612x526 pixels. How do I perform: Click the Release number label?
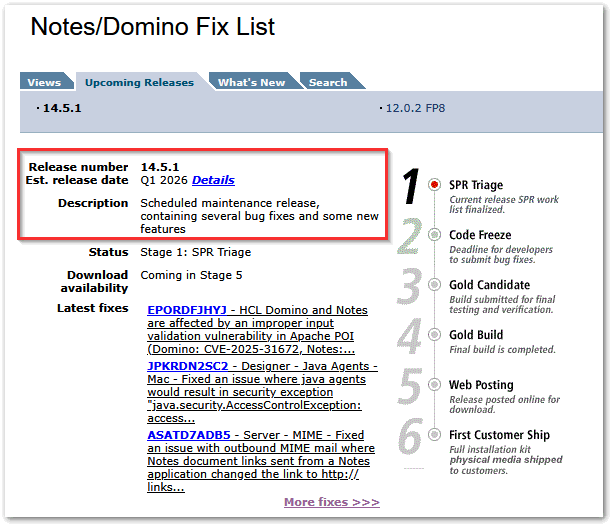[x=78, y=167]
